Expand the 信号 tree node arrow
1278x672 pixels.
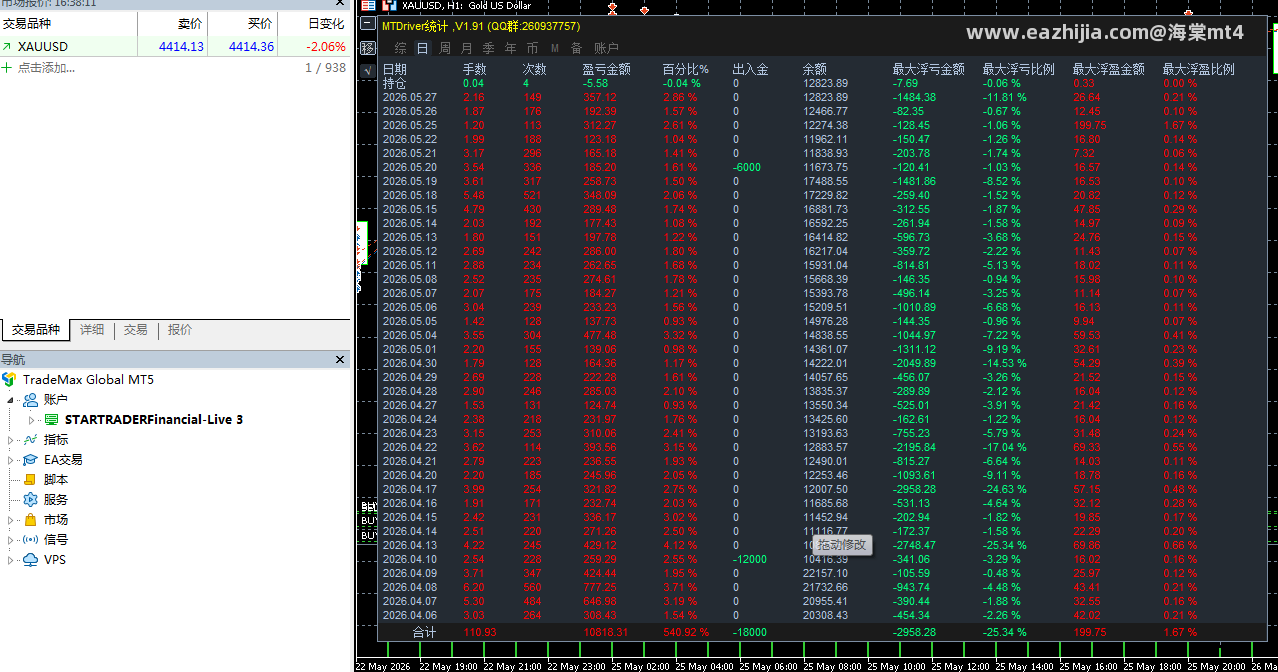[11, 539]
